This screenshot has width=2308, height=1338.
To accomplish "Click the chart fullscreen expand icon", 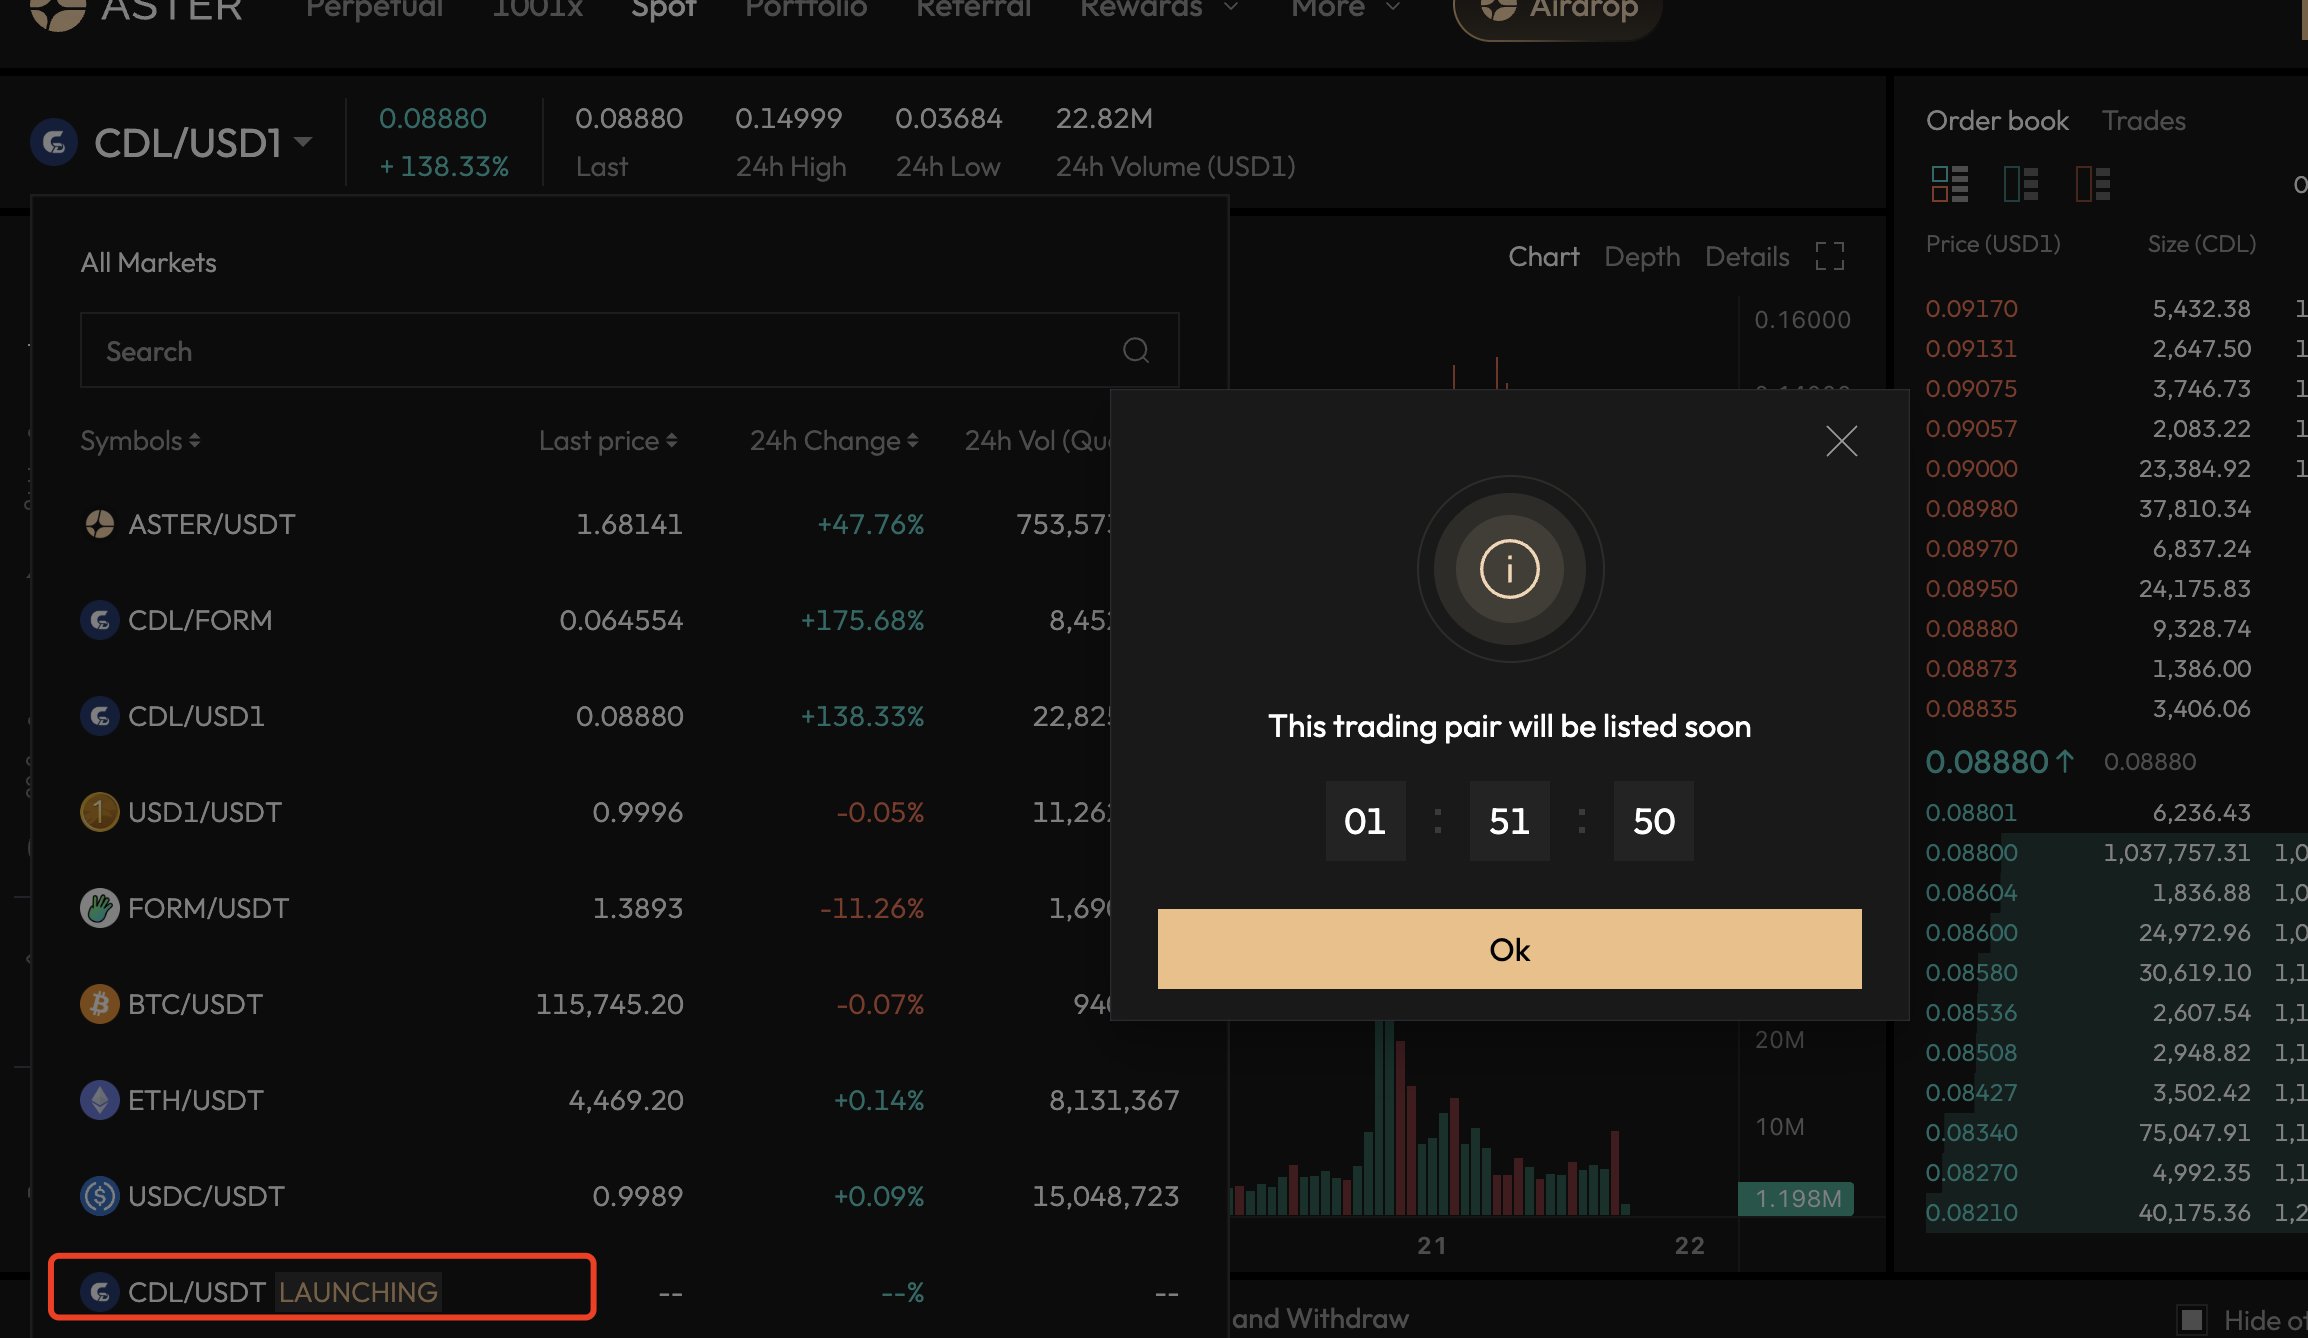I will [1829, 256].
